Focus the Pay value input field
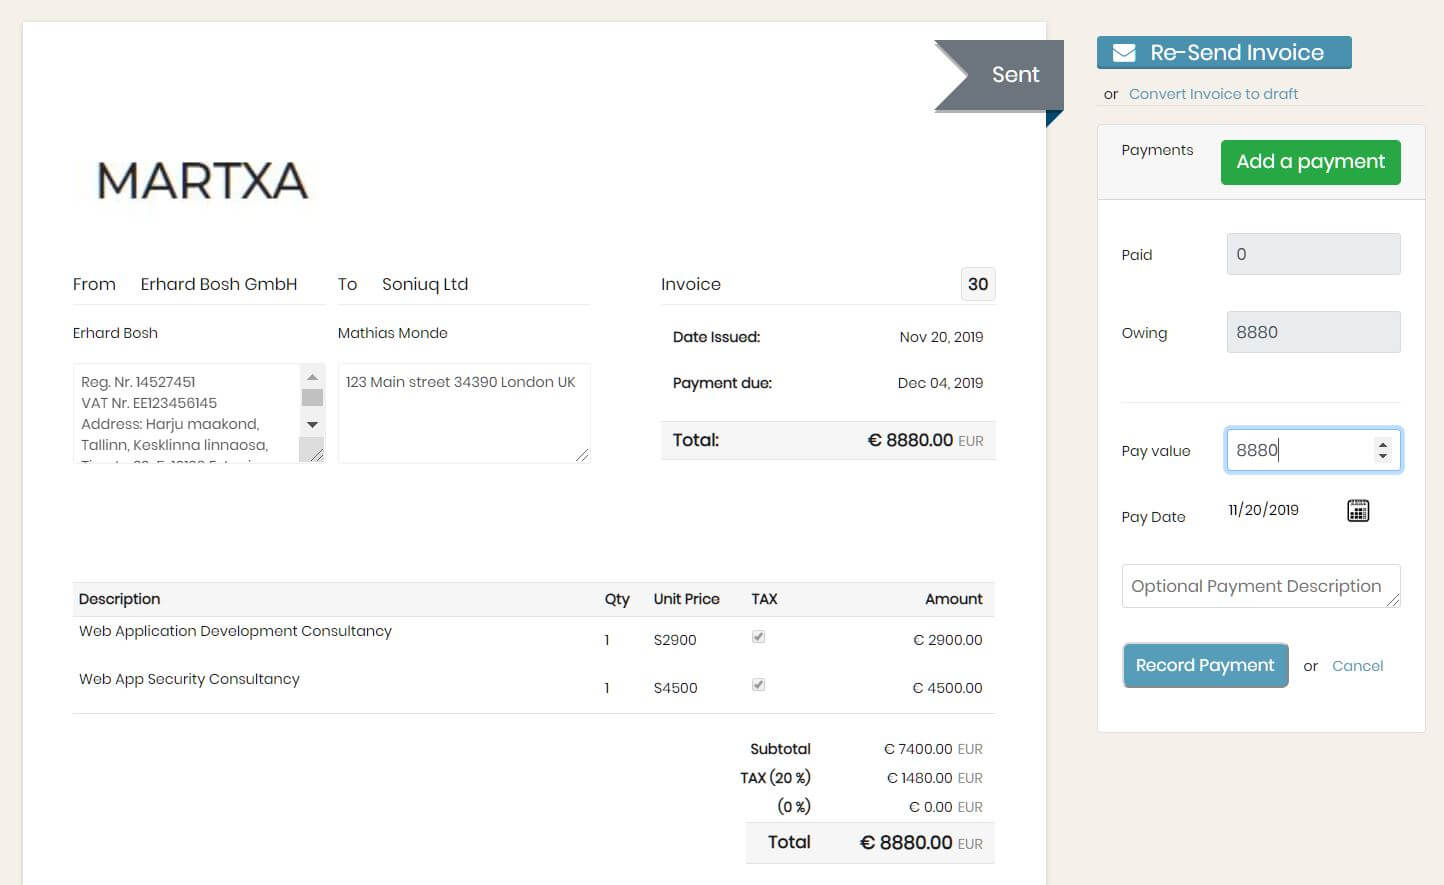The image size is (1444, 885). (x=1313, y=450)
